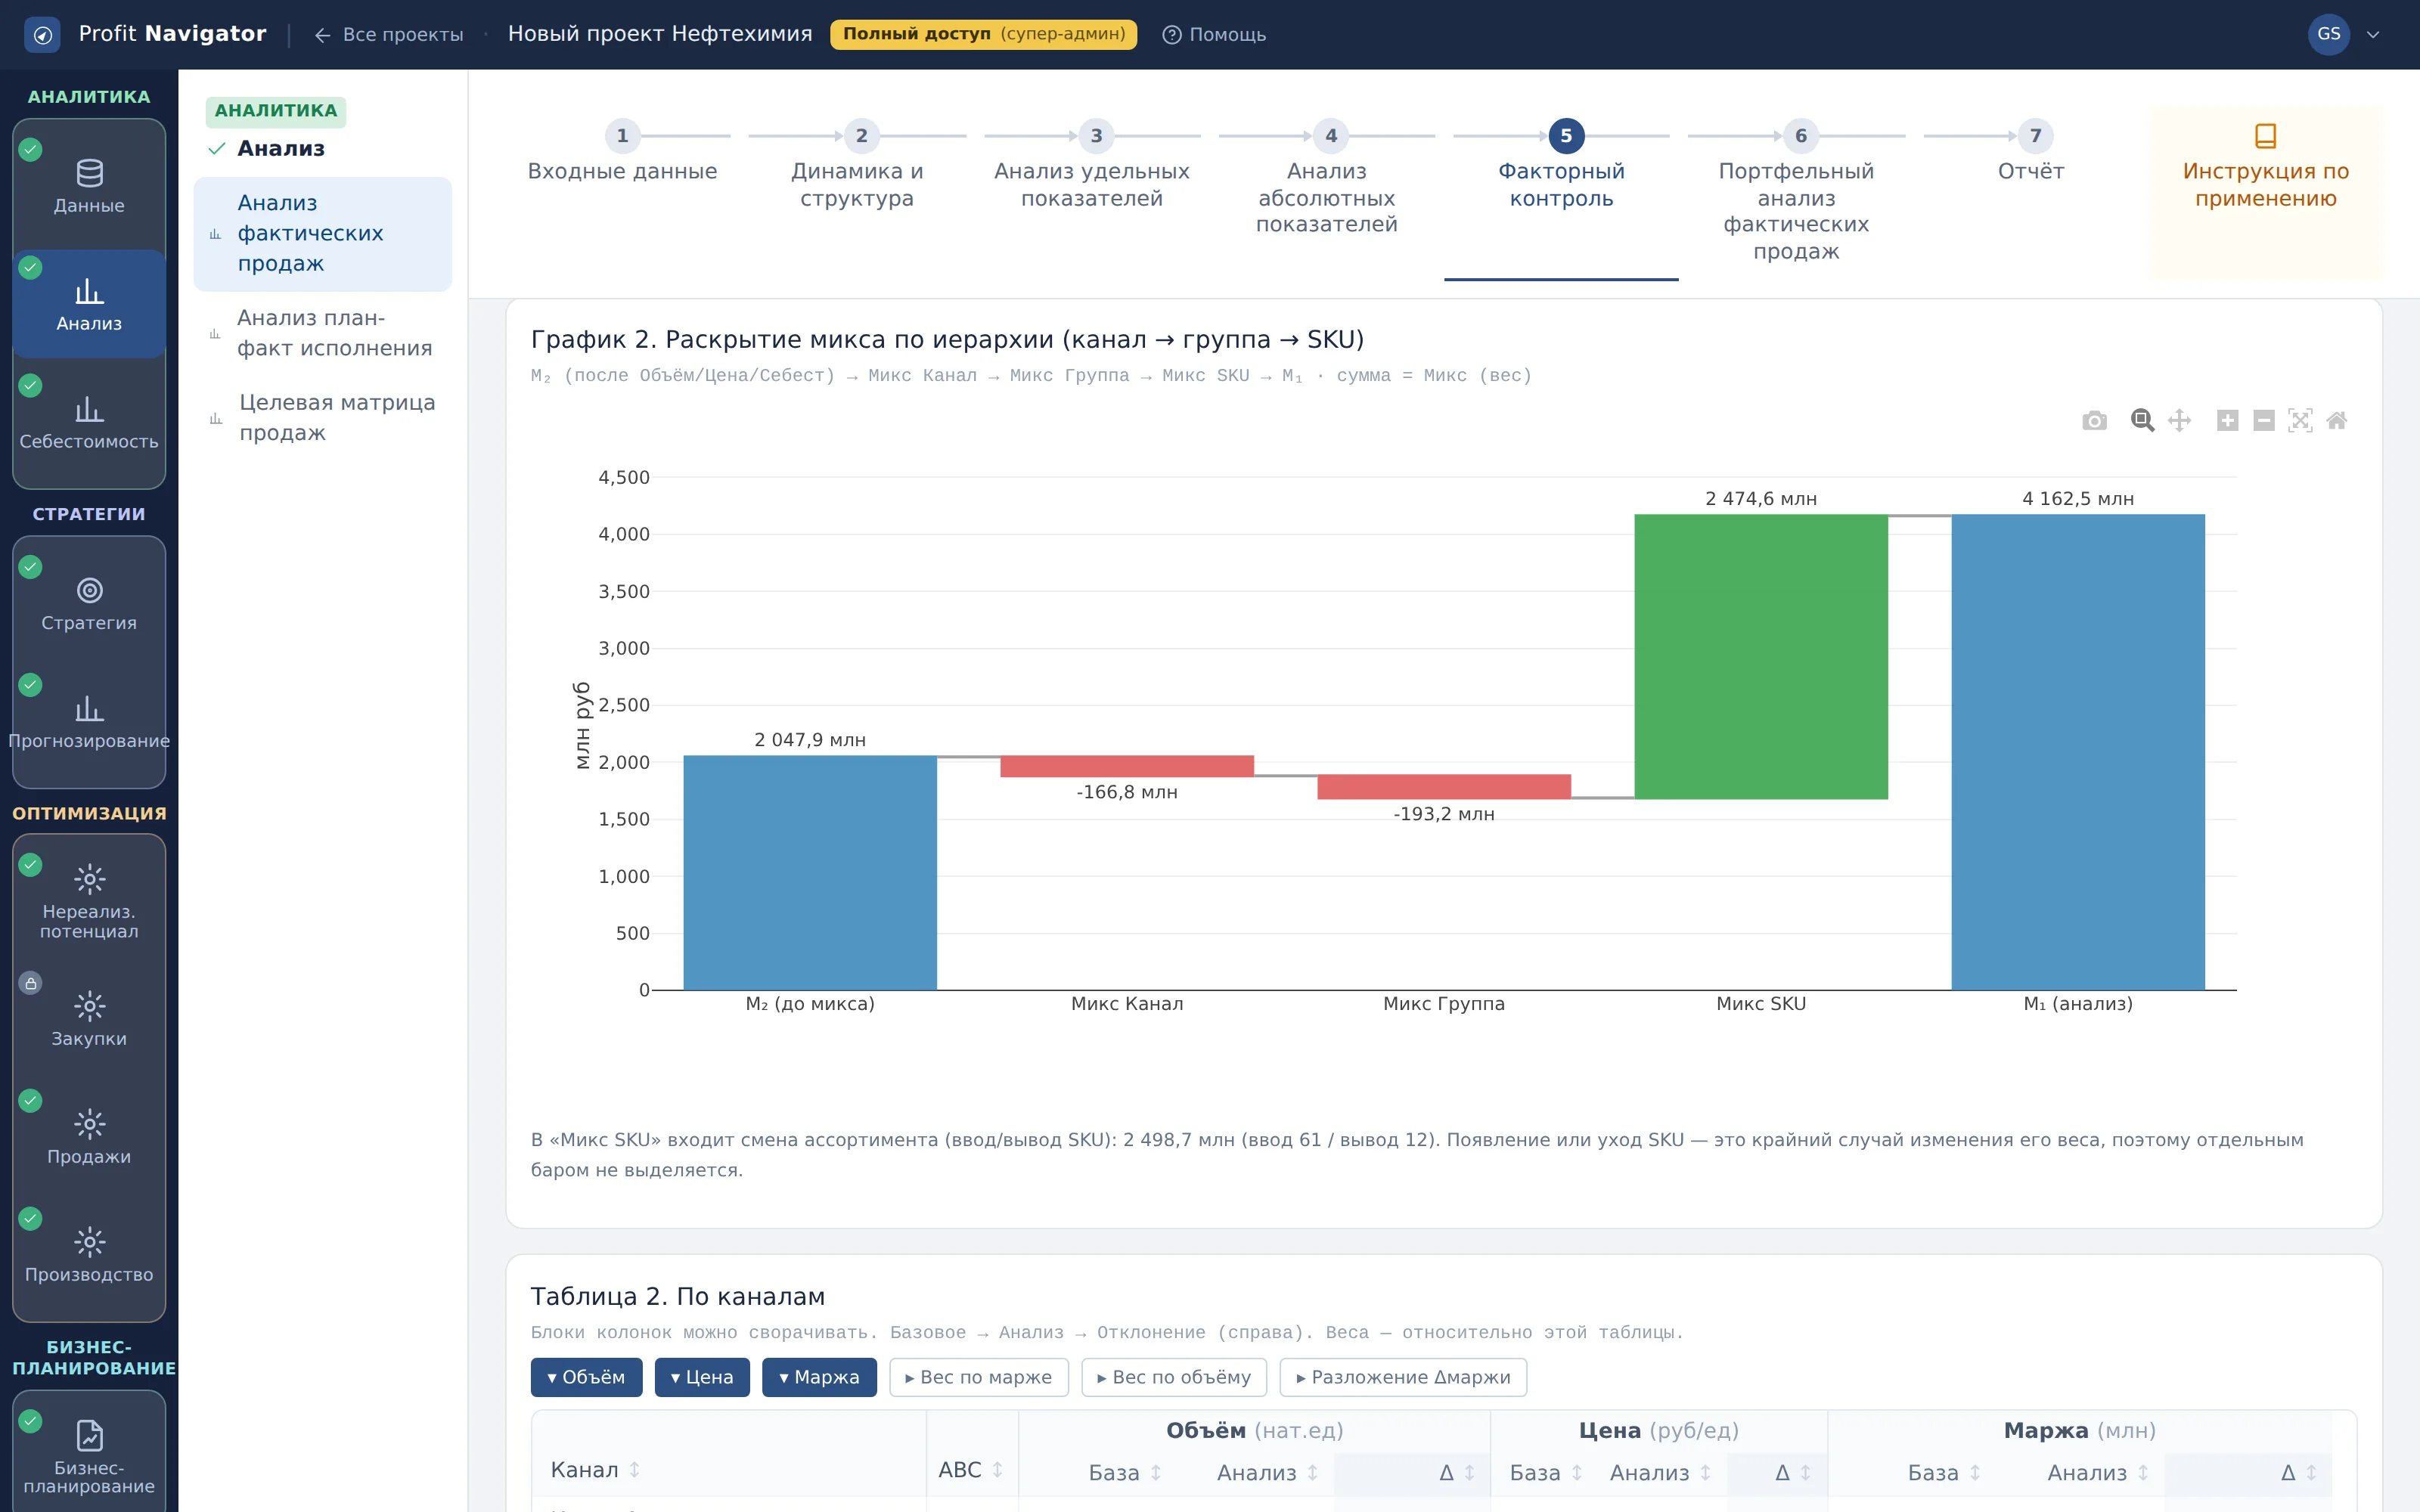Go back to Все проекты
The width and height of the screenshot is (2420, 1512).
tap(388, 35)
